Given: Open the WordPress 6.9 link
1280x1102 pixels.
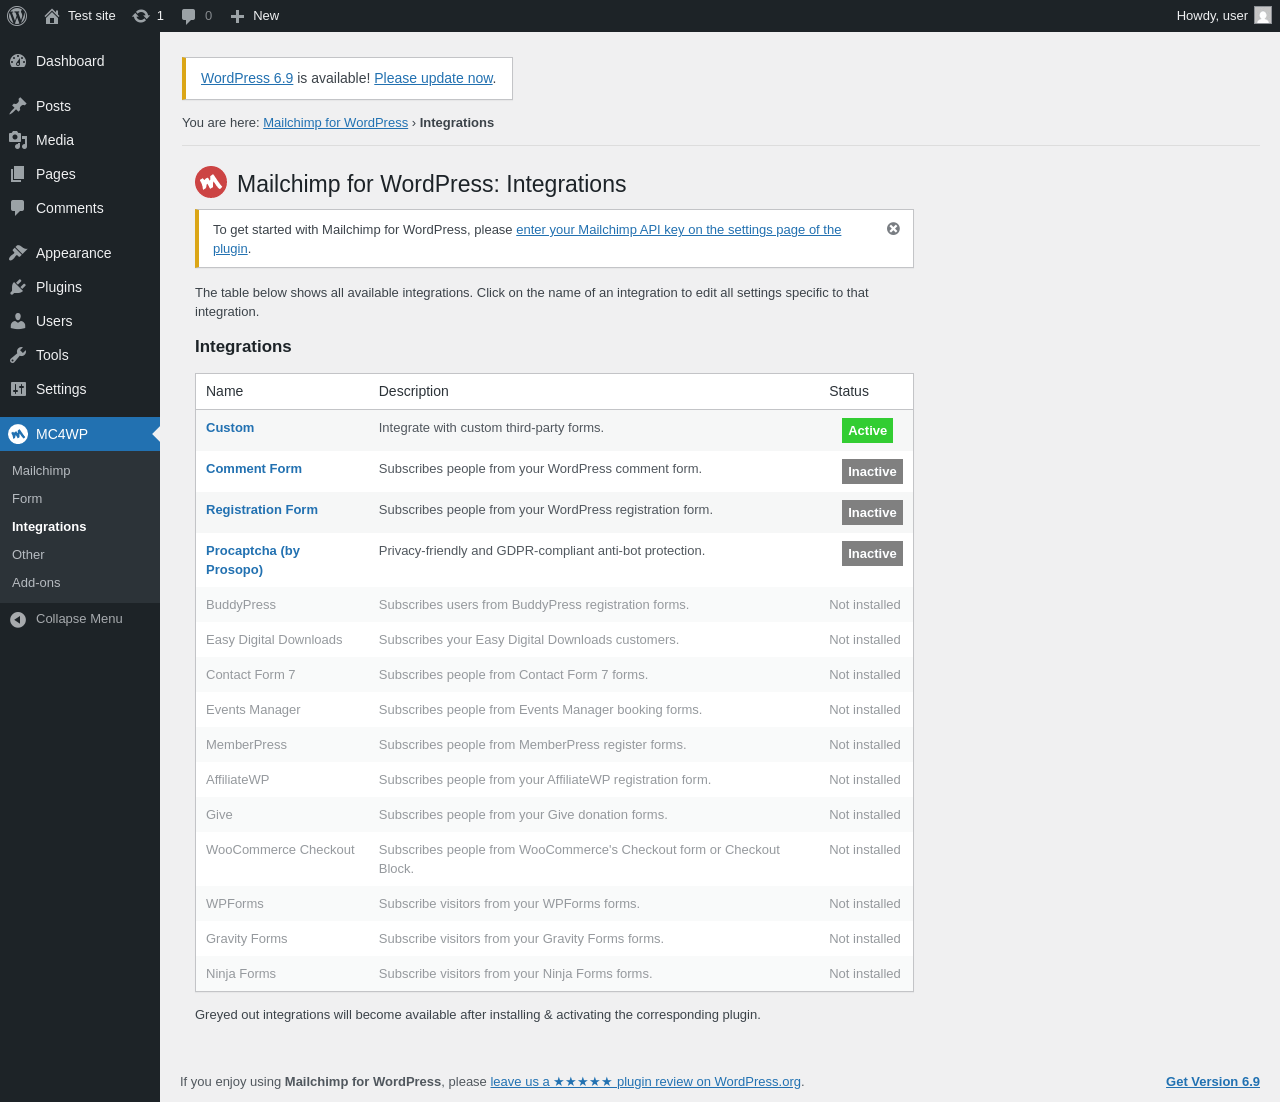Looking at the screenshot, I should pyautogui.click(x=247, y=78).
